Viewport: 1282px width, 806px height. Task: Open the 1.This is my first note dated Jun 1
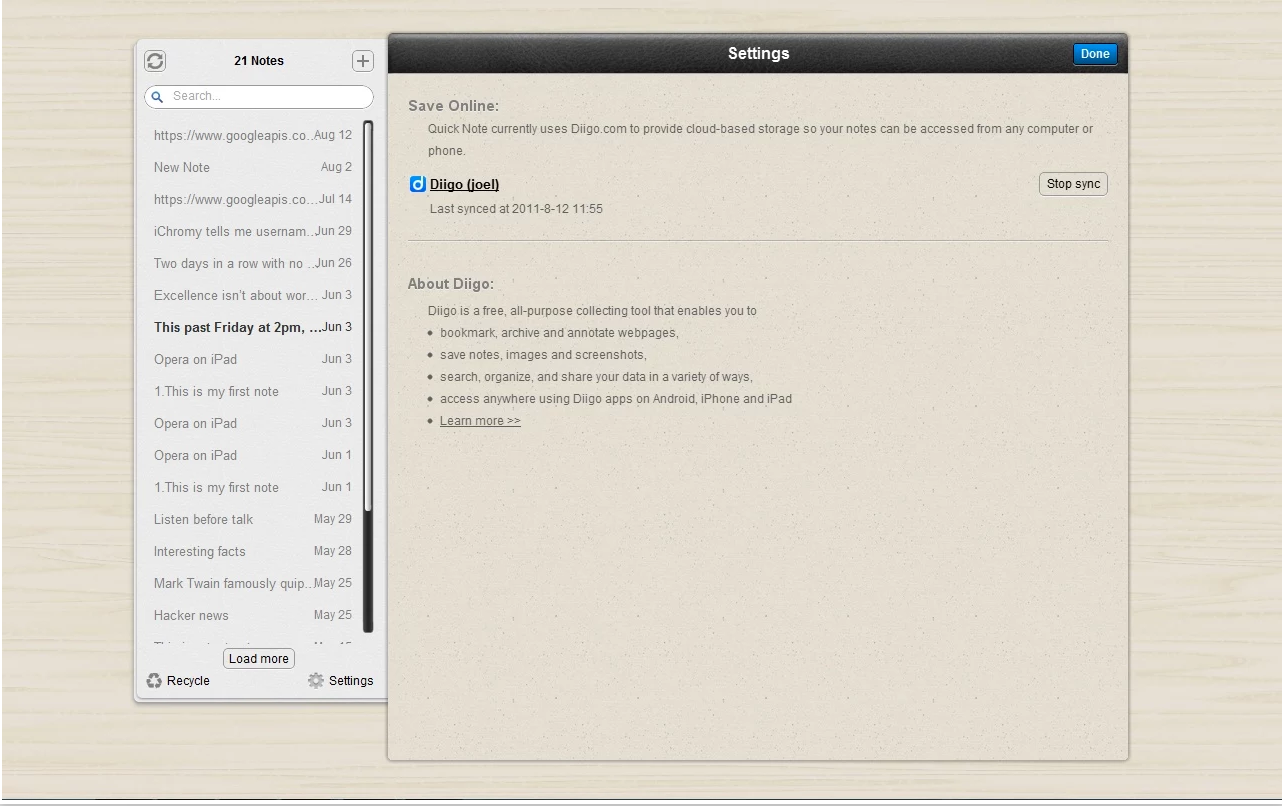tap(253, 488)
